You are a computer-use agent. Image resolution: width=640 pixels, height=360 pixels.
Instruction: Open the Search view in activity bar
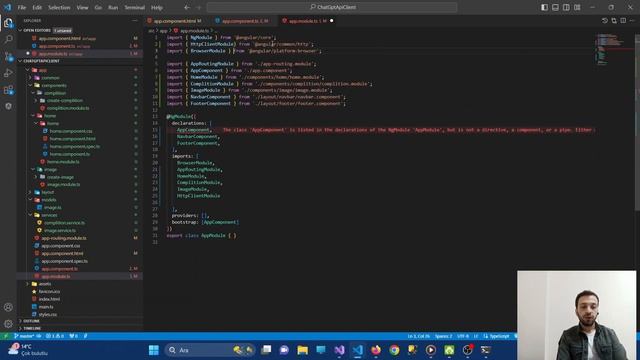point(8,40)
